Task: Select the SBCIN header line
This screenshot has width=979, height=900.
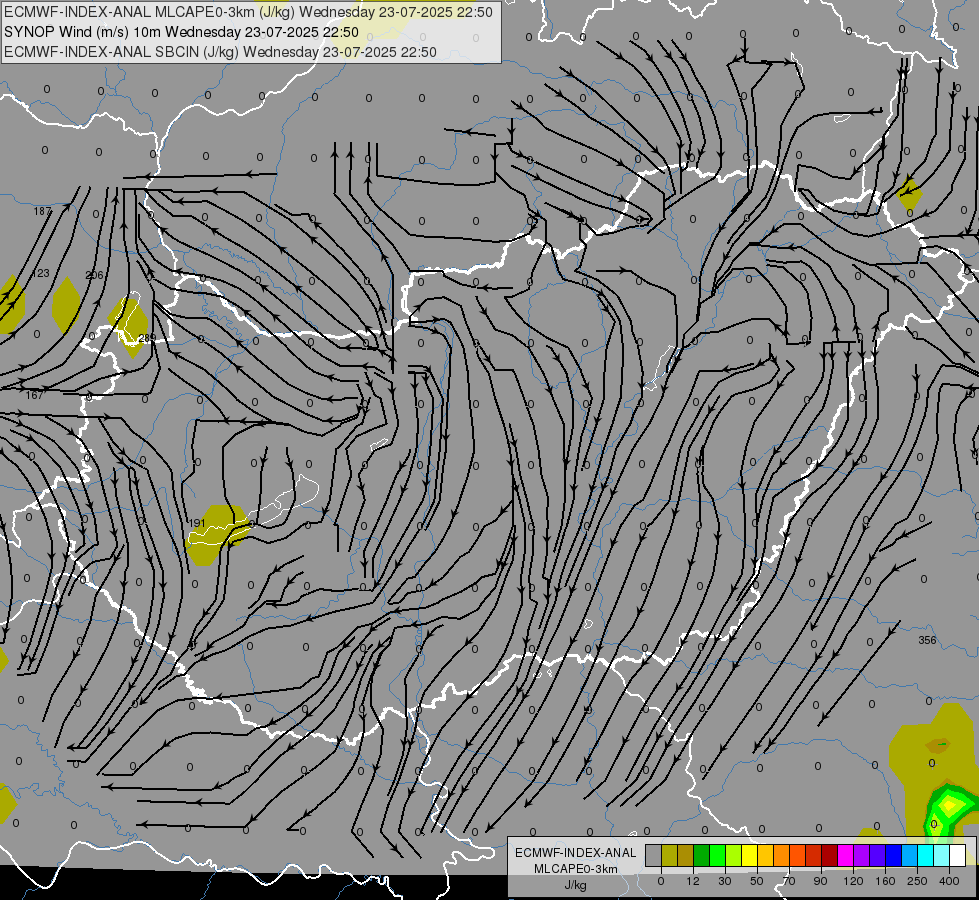Action: [x=220, y=52]
